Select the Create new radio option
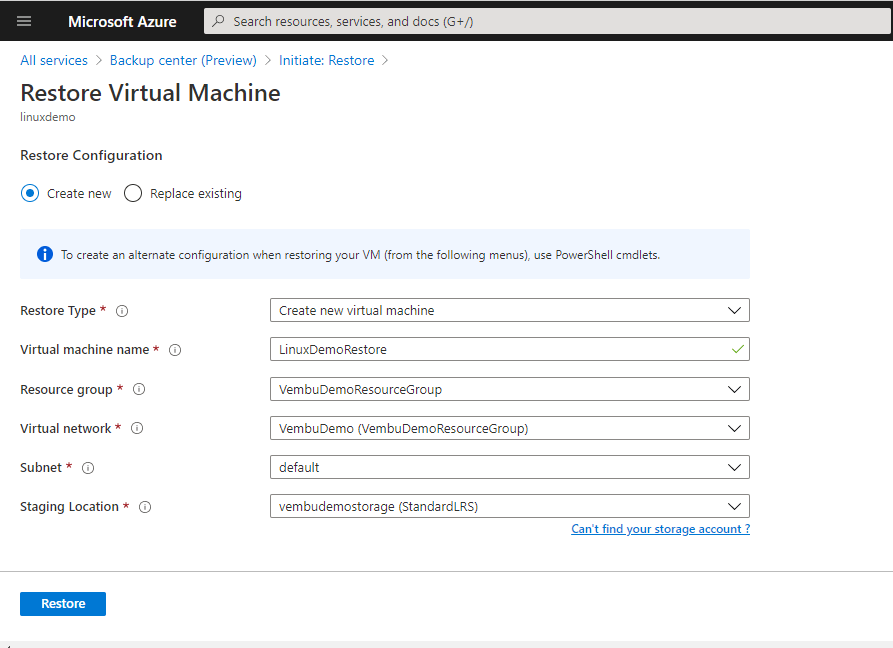893x648 pixels. (x=30, y=194)
